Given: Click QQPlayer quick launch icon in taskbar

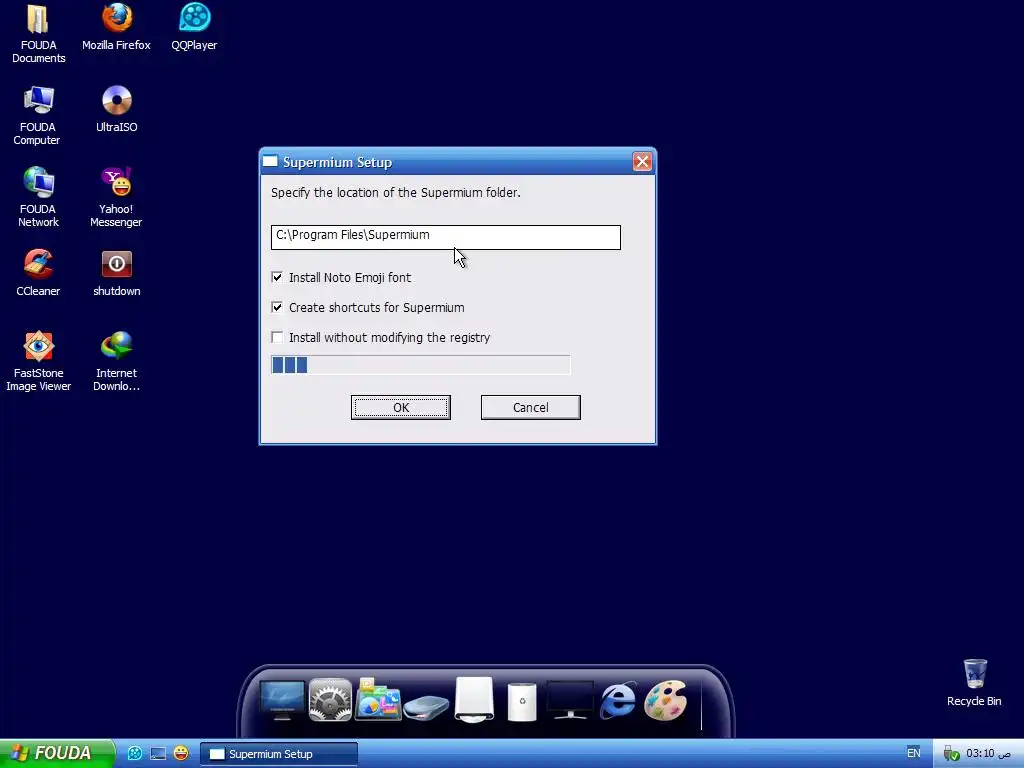Looking at the screenshot, I should pos(135,754).
